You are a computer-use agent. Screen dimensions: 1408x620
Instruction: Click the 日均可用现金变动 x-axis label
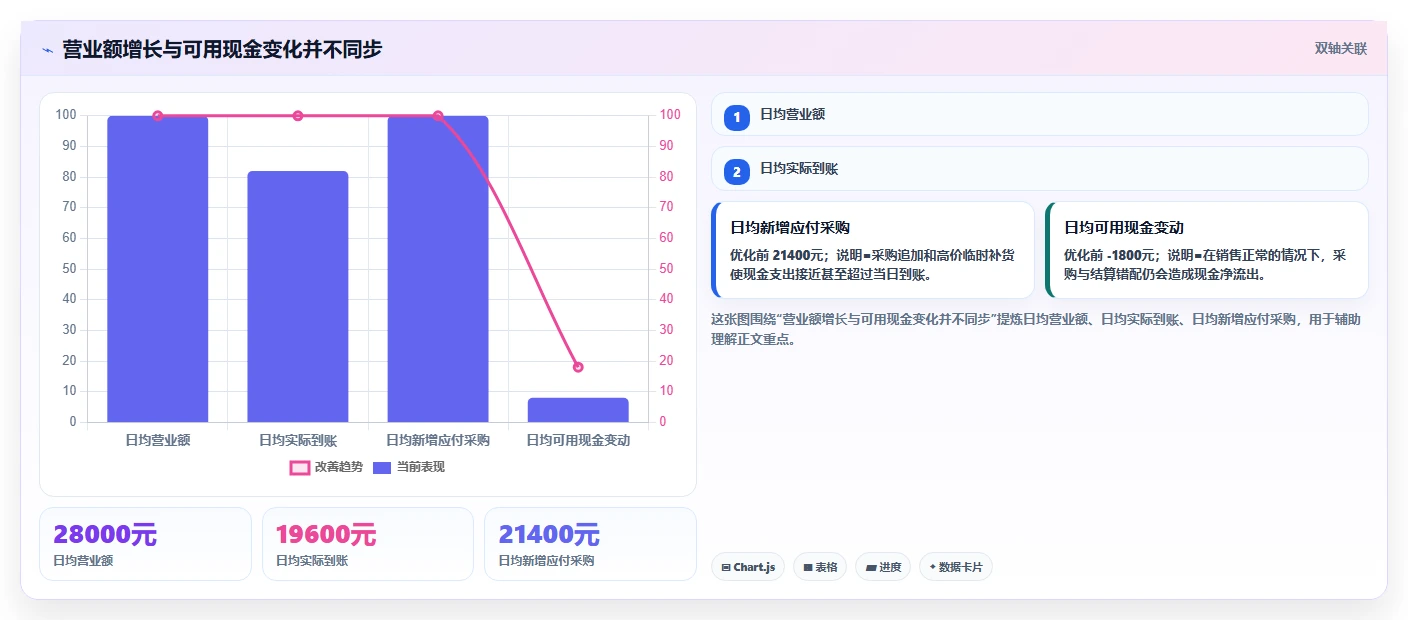click(x=578, y=440)
